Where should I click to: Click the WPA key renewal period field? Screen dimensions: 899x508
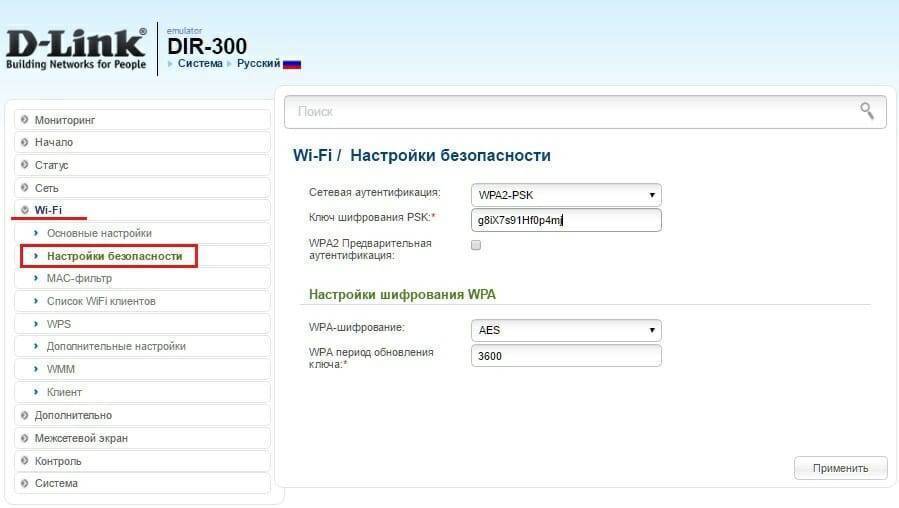(566, 355)
